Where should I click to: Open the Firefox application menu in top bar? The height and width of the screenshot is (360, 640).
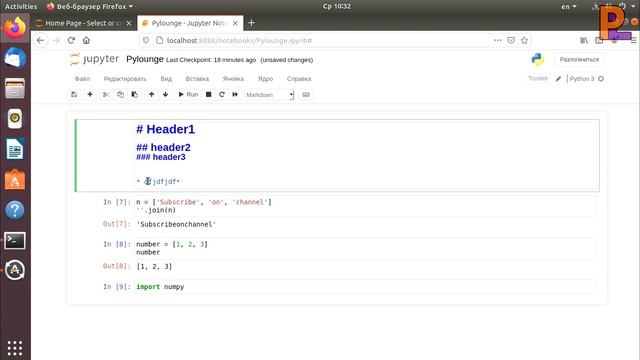coord(90,6)
